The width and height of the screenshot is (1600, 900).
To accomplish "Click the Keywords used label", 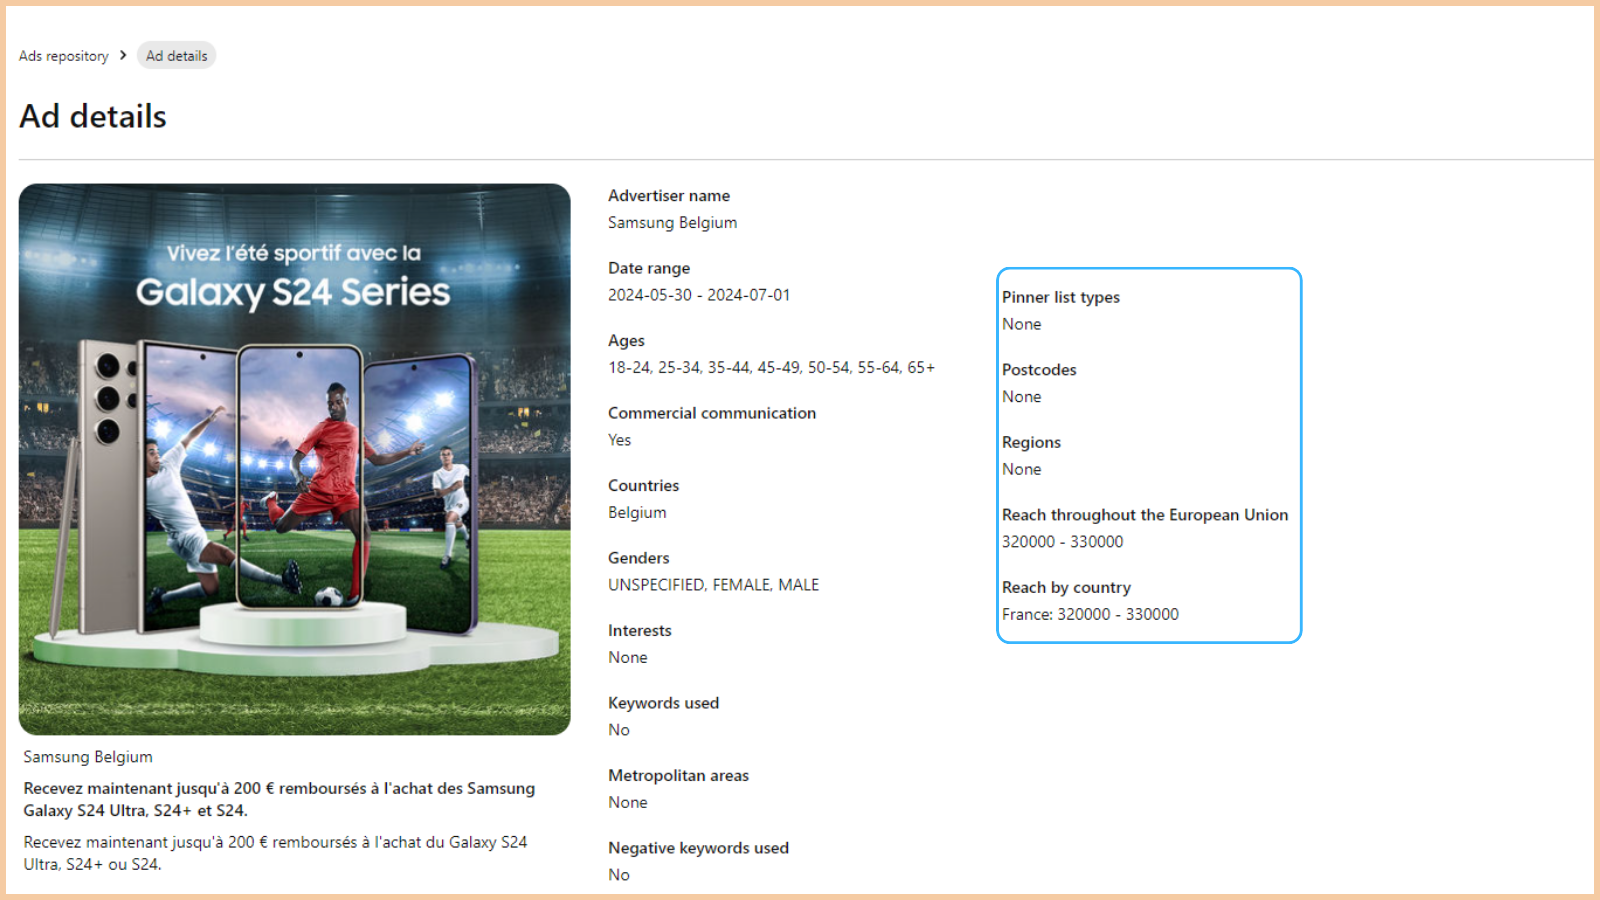I will point(663,703).
